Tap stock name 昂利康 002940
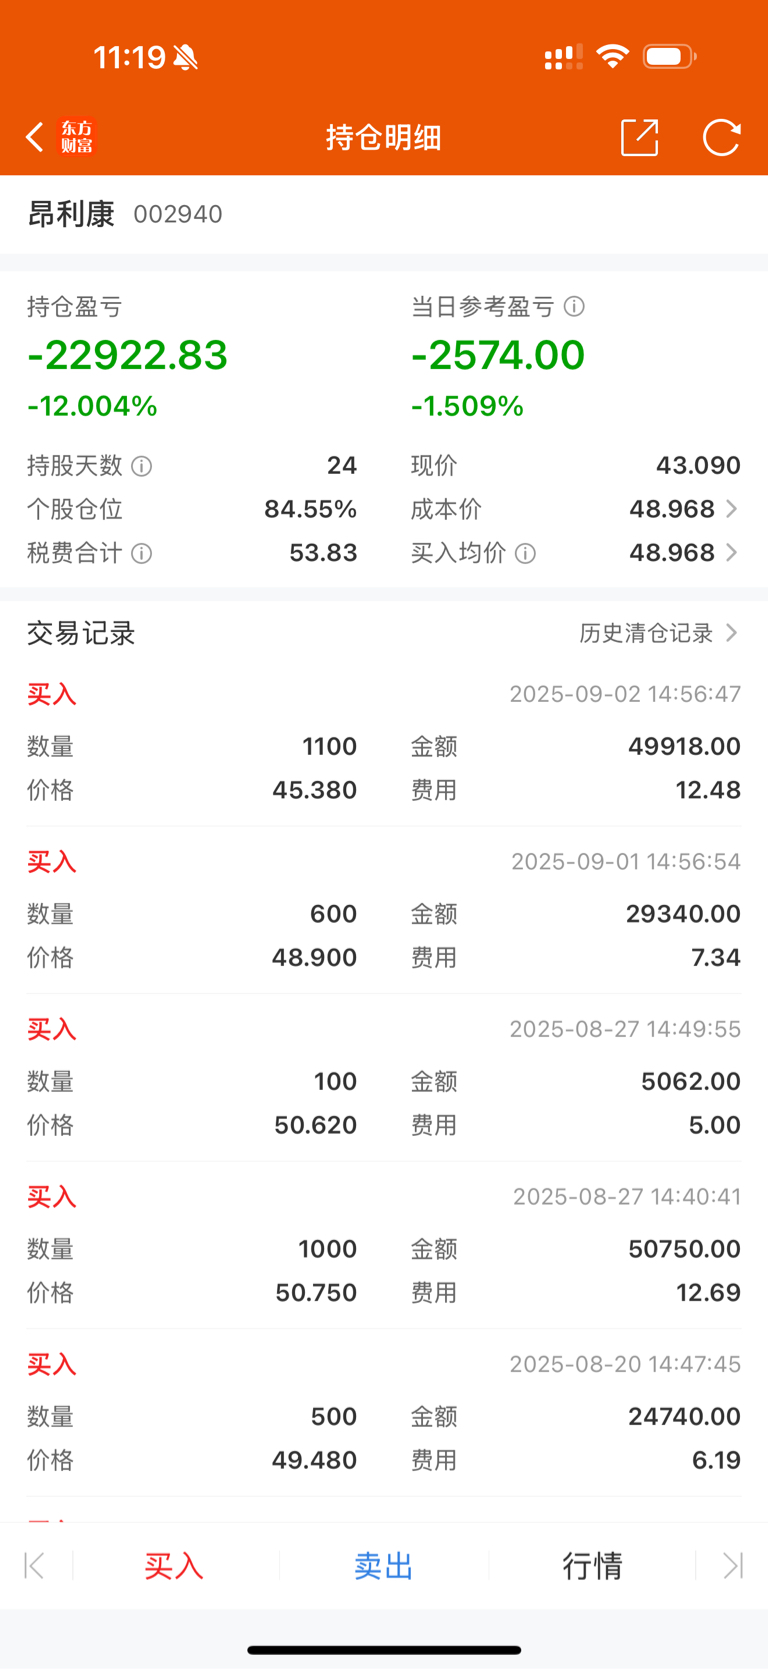Viewport: 768px width, 1669px height. pyautogui.click(x=125, y=214)
